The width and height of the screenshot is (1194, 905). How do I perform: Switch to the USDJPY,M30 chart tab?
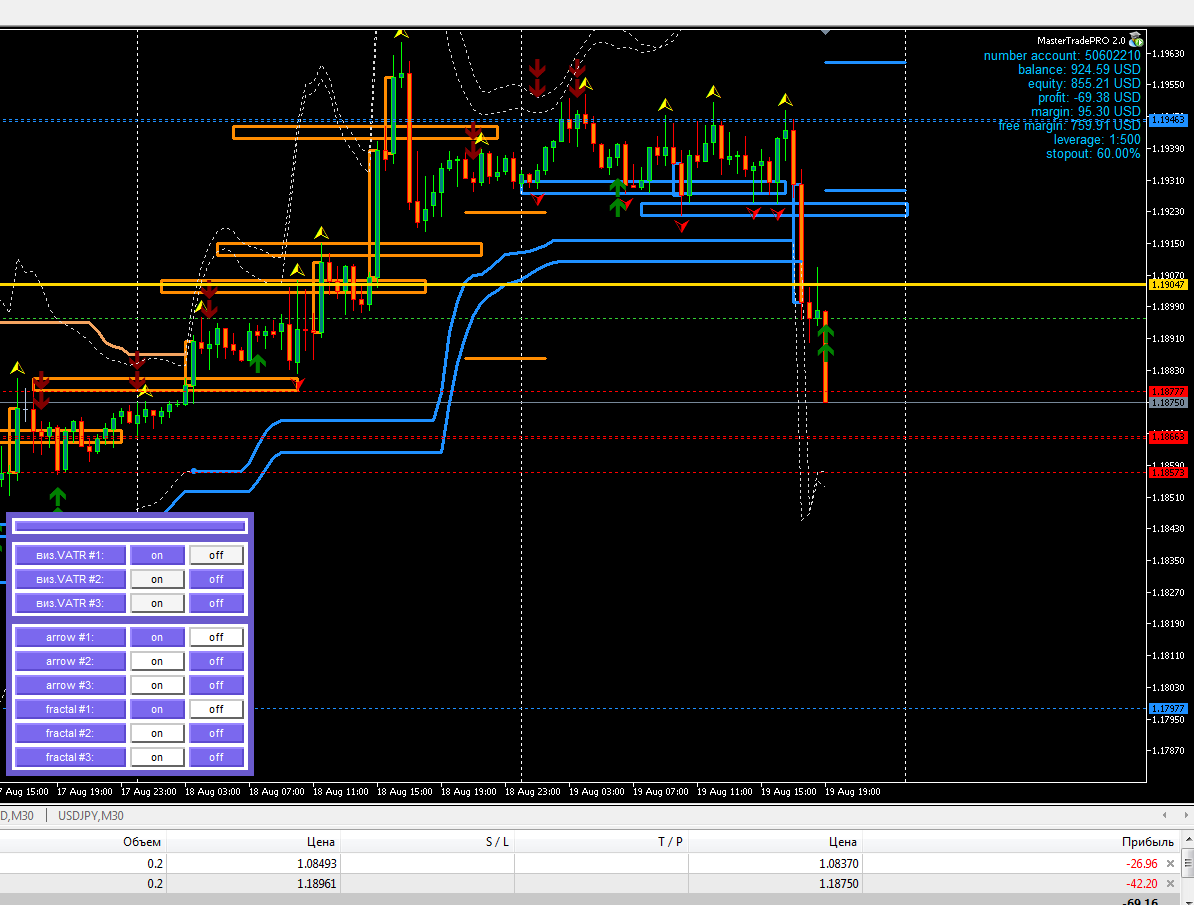tap(91, 816)
